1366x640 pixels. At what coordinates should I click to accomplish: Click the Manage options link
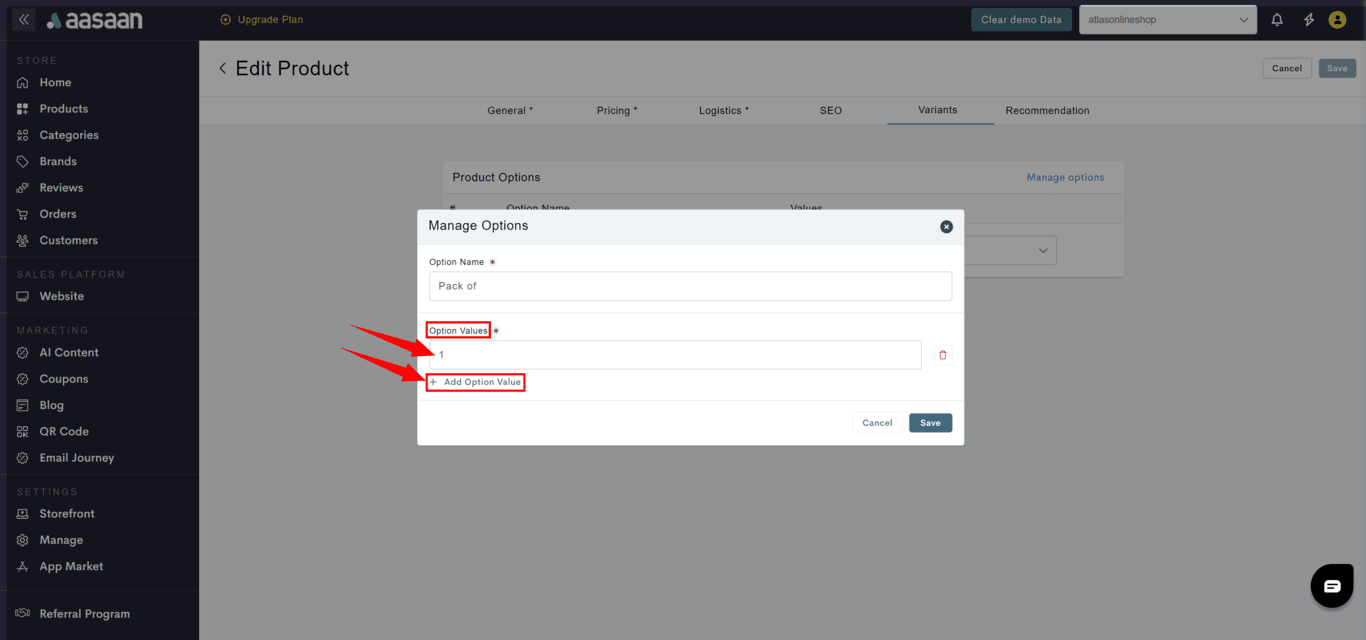(1065, 178)
